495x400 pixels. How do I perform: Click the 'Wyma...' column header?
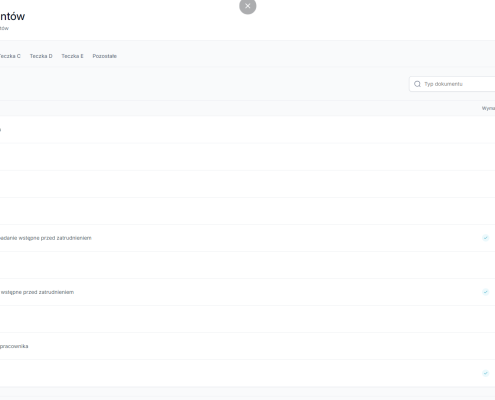pos(488,108)
